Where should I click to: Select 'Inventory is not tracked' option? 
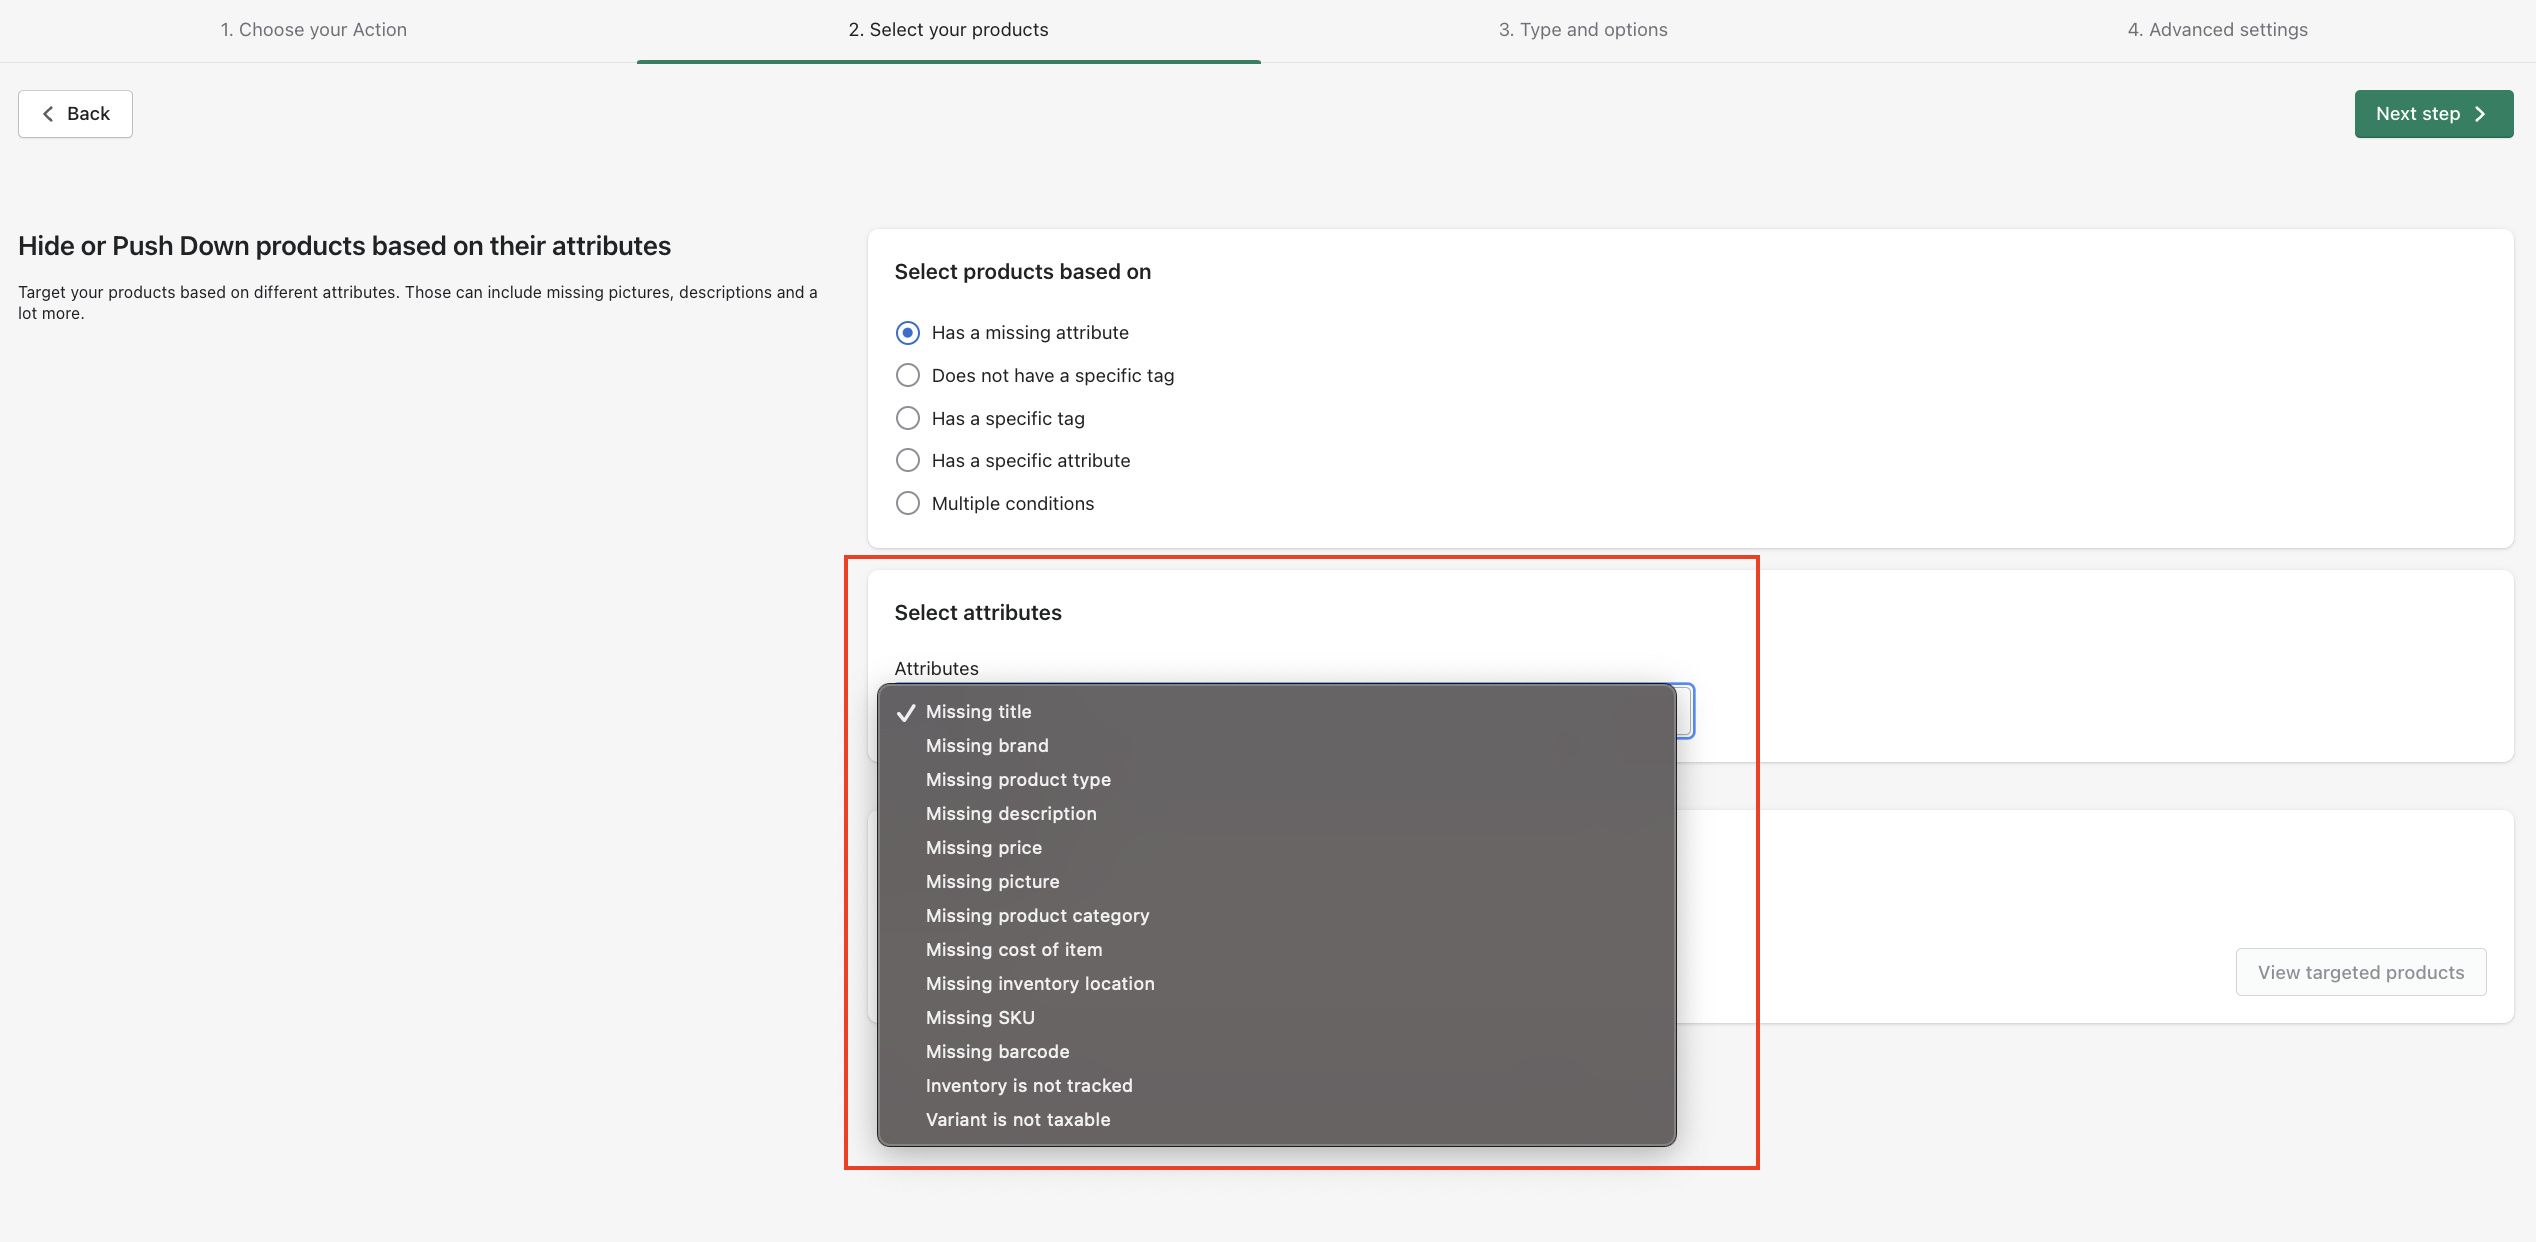click(x=1029, y=1086)
